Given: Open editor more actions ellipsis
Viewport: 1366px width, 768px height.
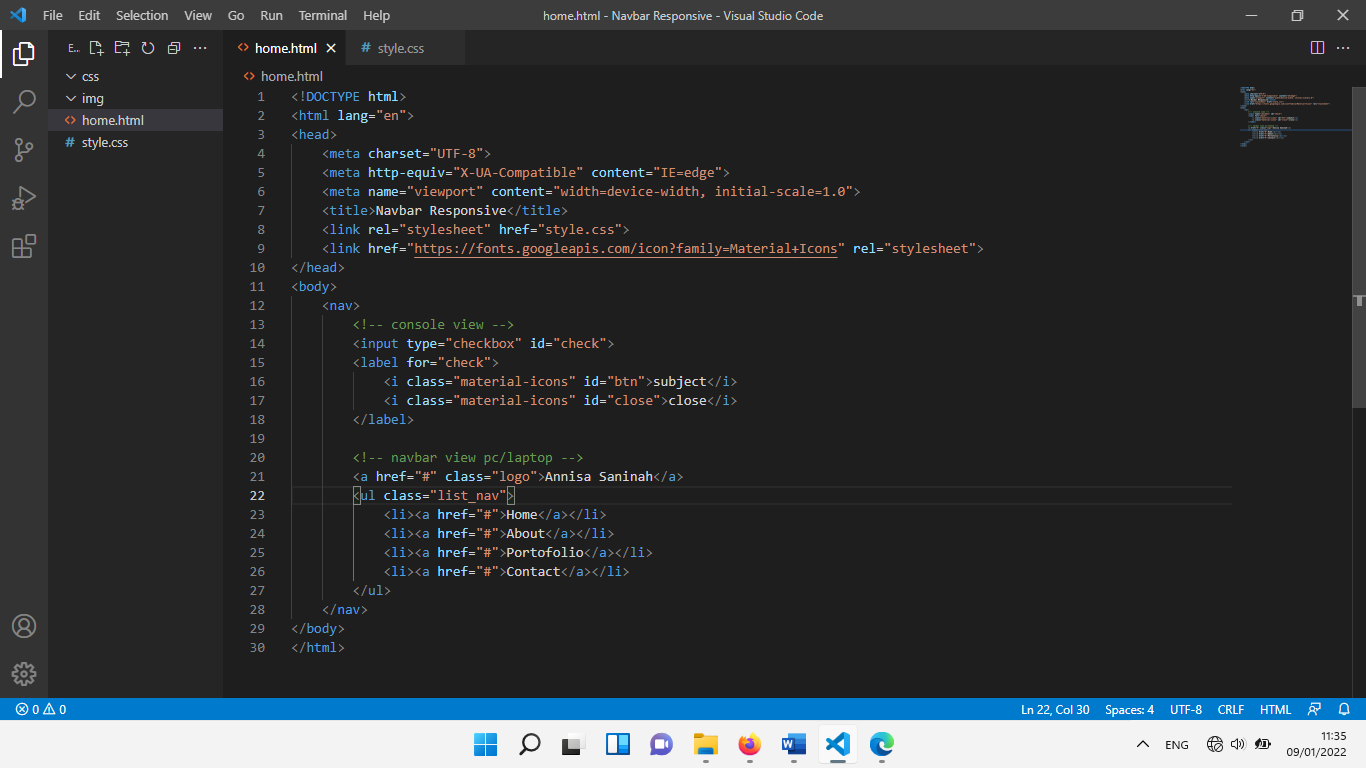Looking at the screenshot, I should pyautogui.click(x=1343, y=48).
